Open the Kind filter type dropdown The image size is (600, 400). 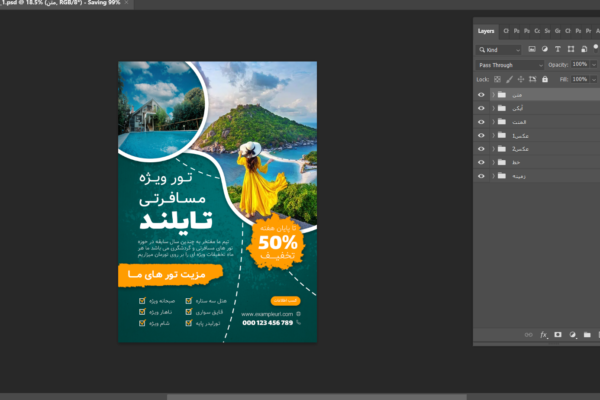tap(499, 49)
